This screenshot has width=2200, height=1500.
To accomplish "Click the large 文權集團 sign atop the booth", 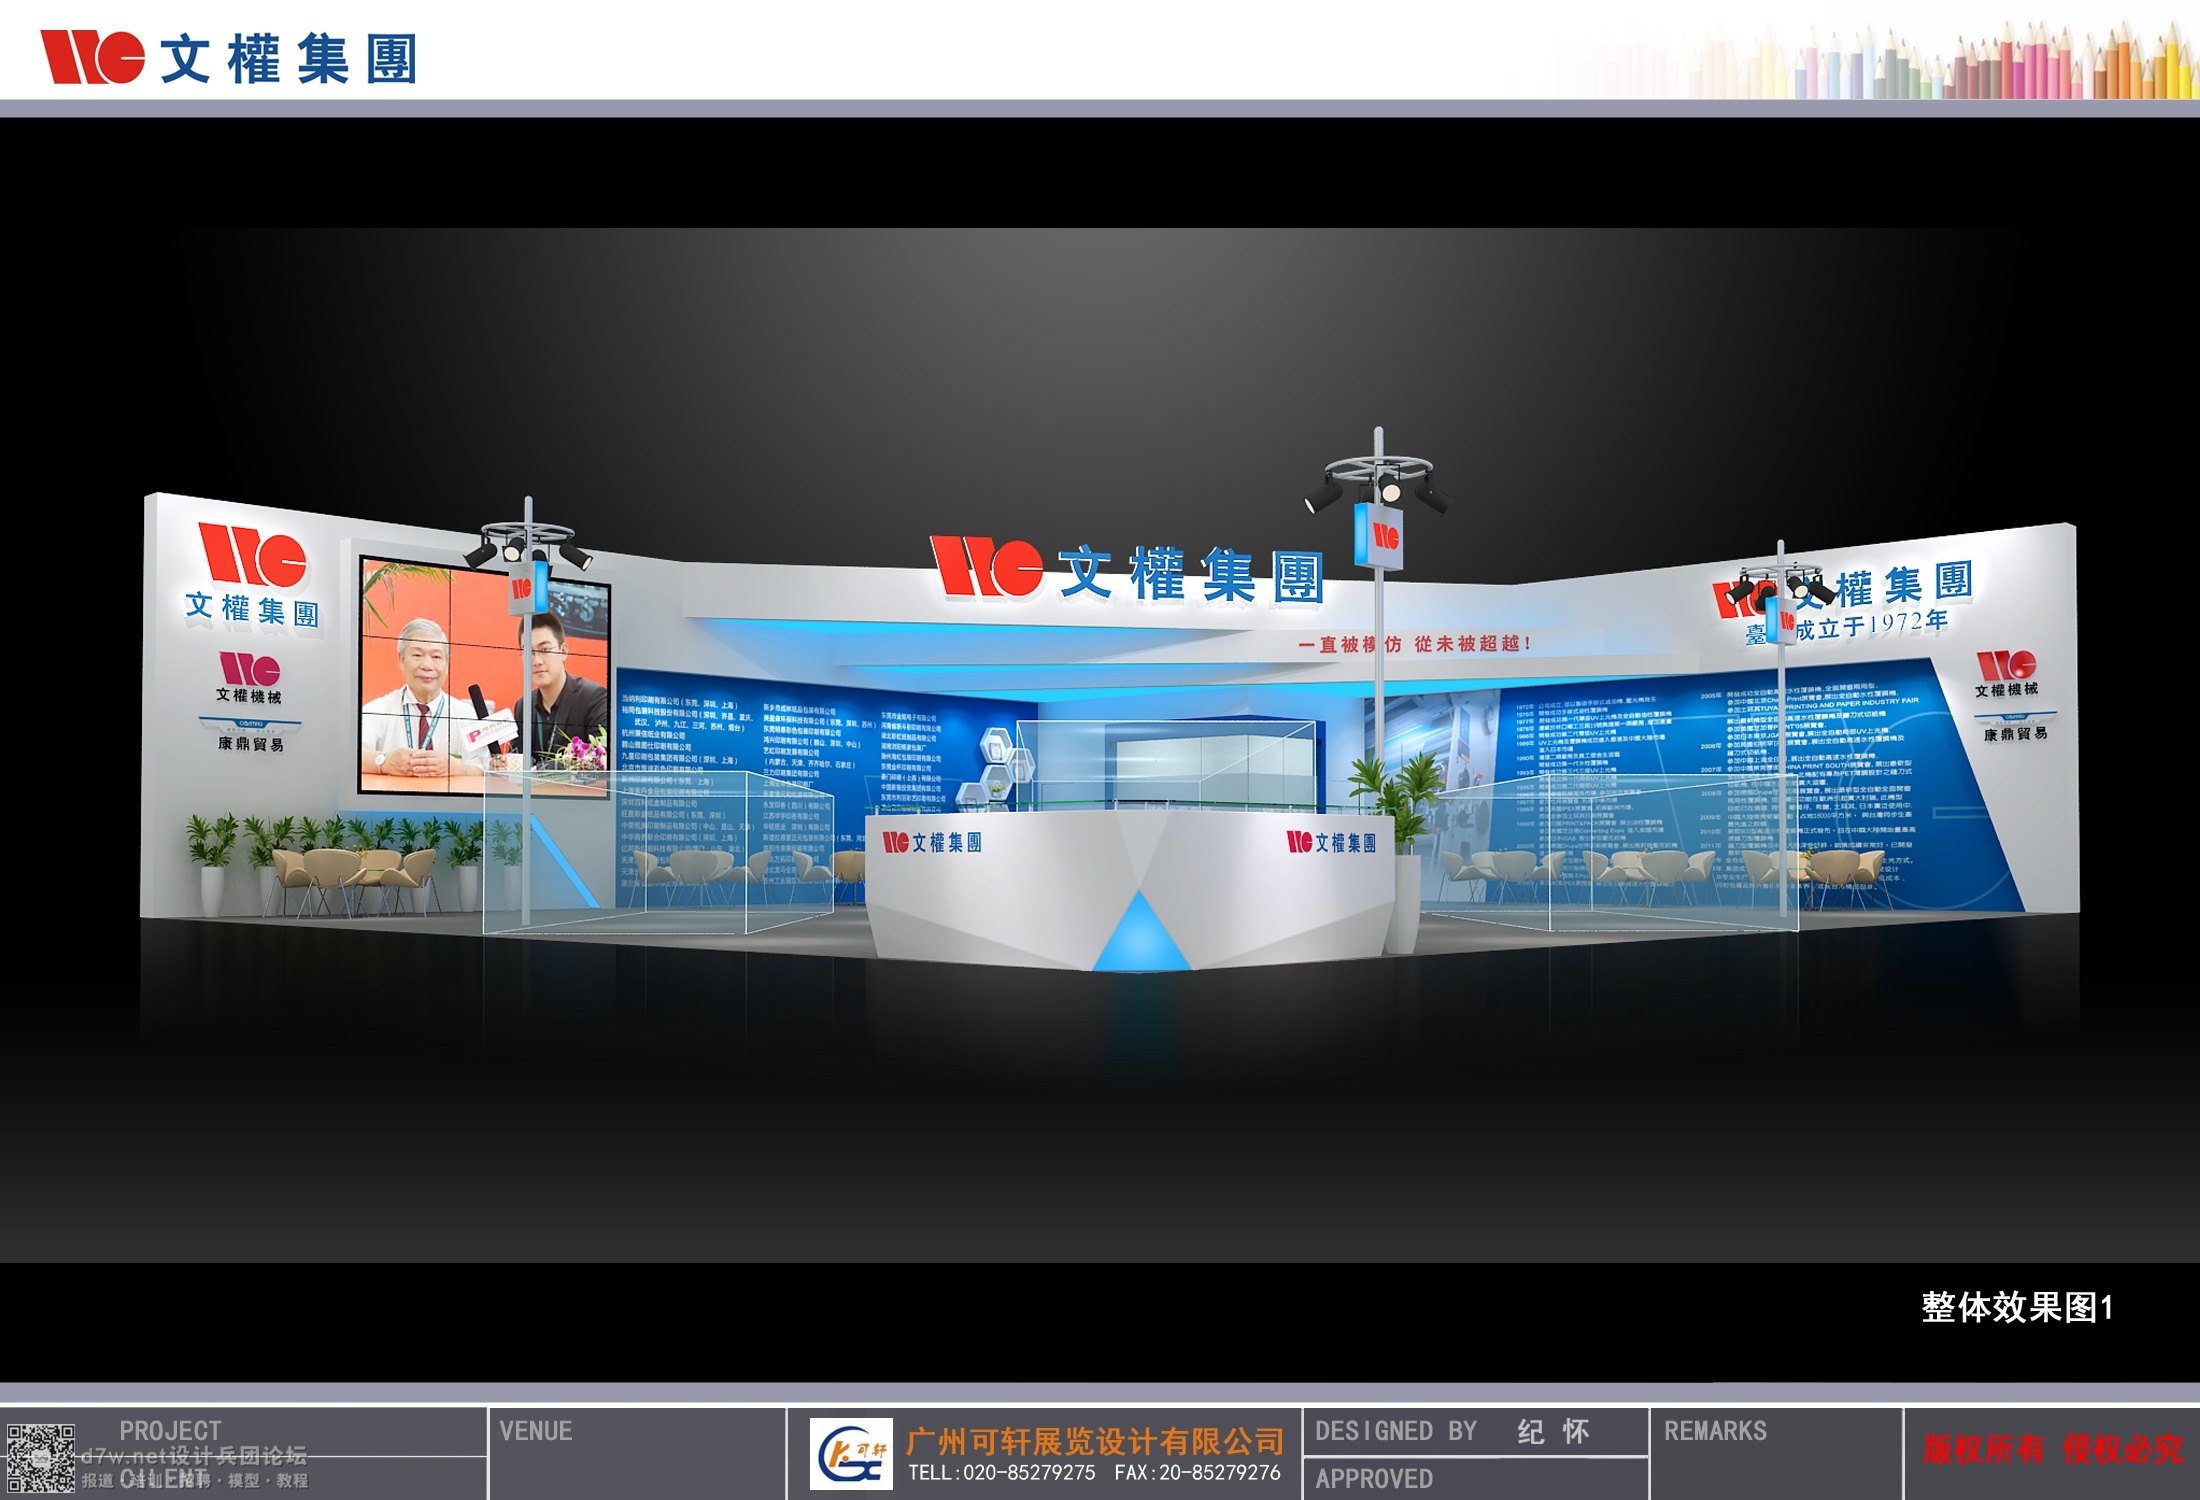I will click(x=1127, y=571).
